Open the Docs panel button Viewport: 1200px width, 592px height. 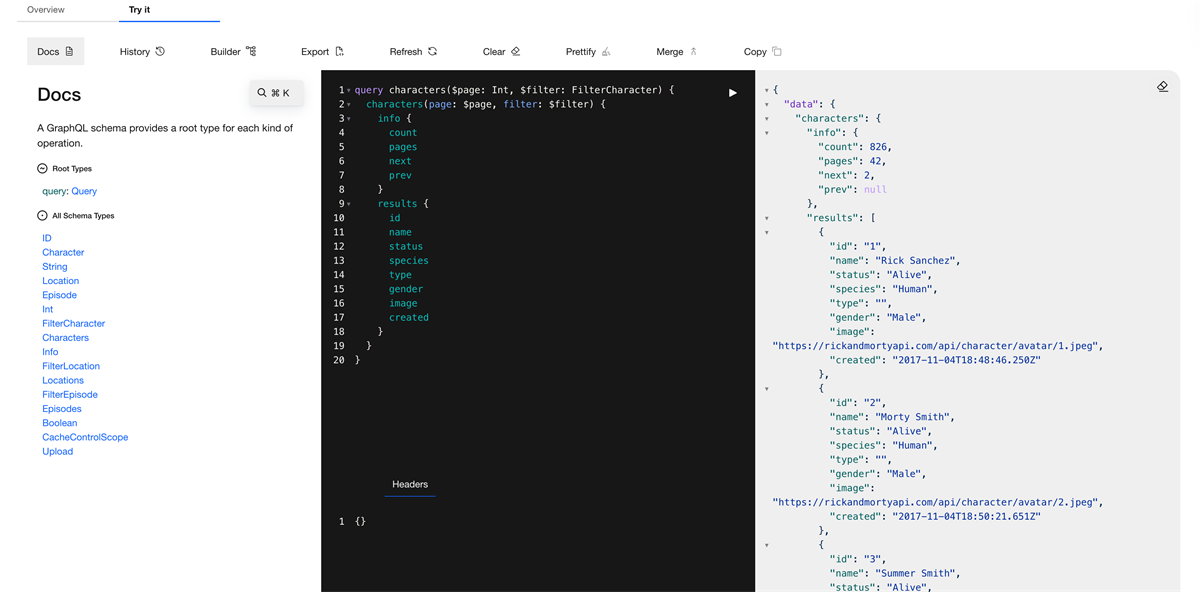click(x=55, y=51)
